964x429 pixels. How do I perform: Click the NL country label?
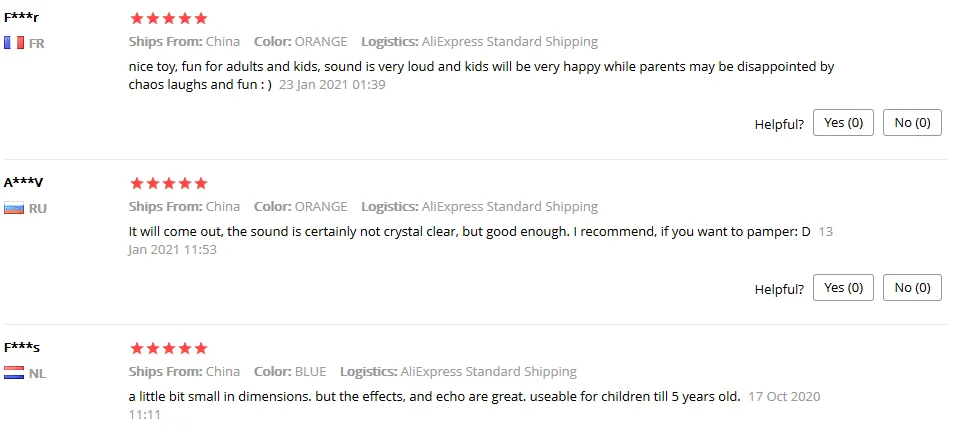click(37, 374)
